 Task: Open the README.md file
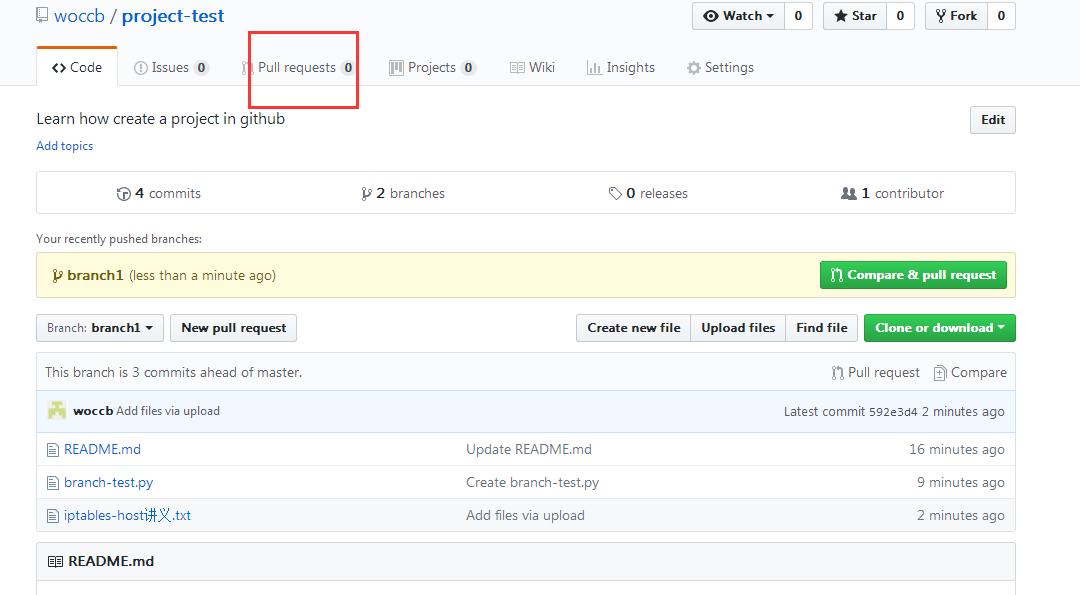103,450
